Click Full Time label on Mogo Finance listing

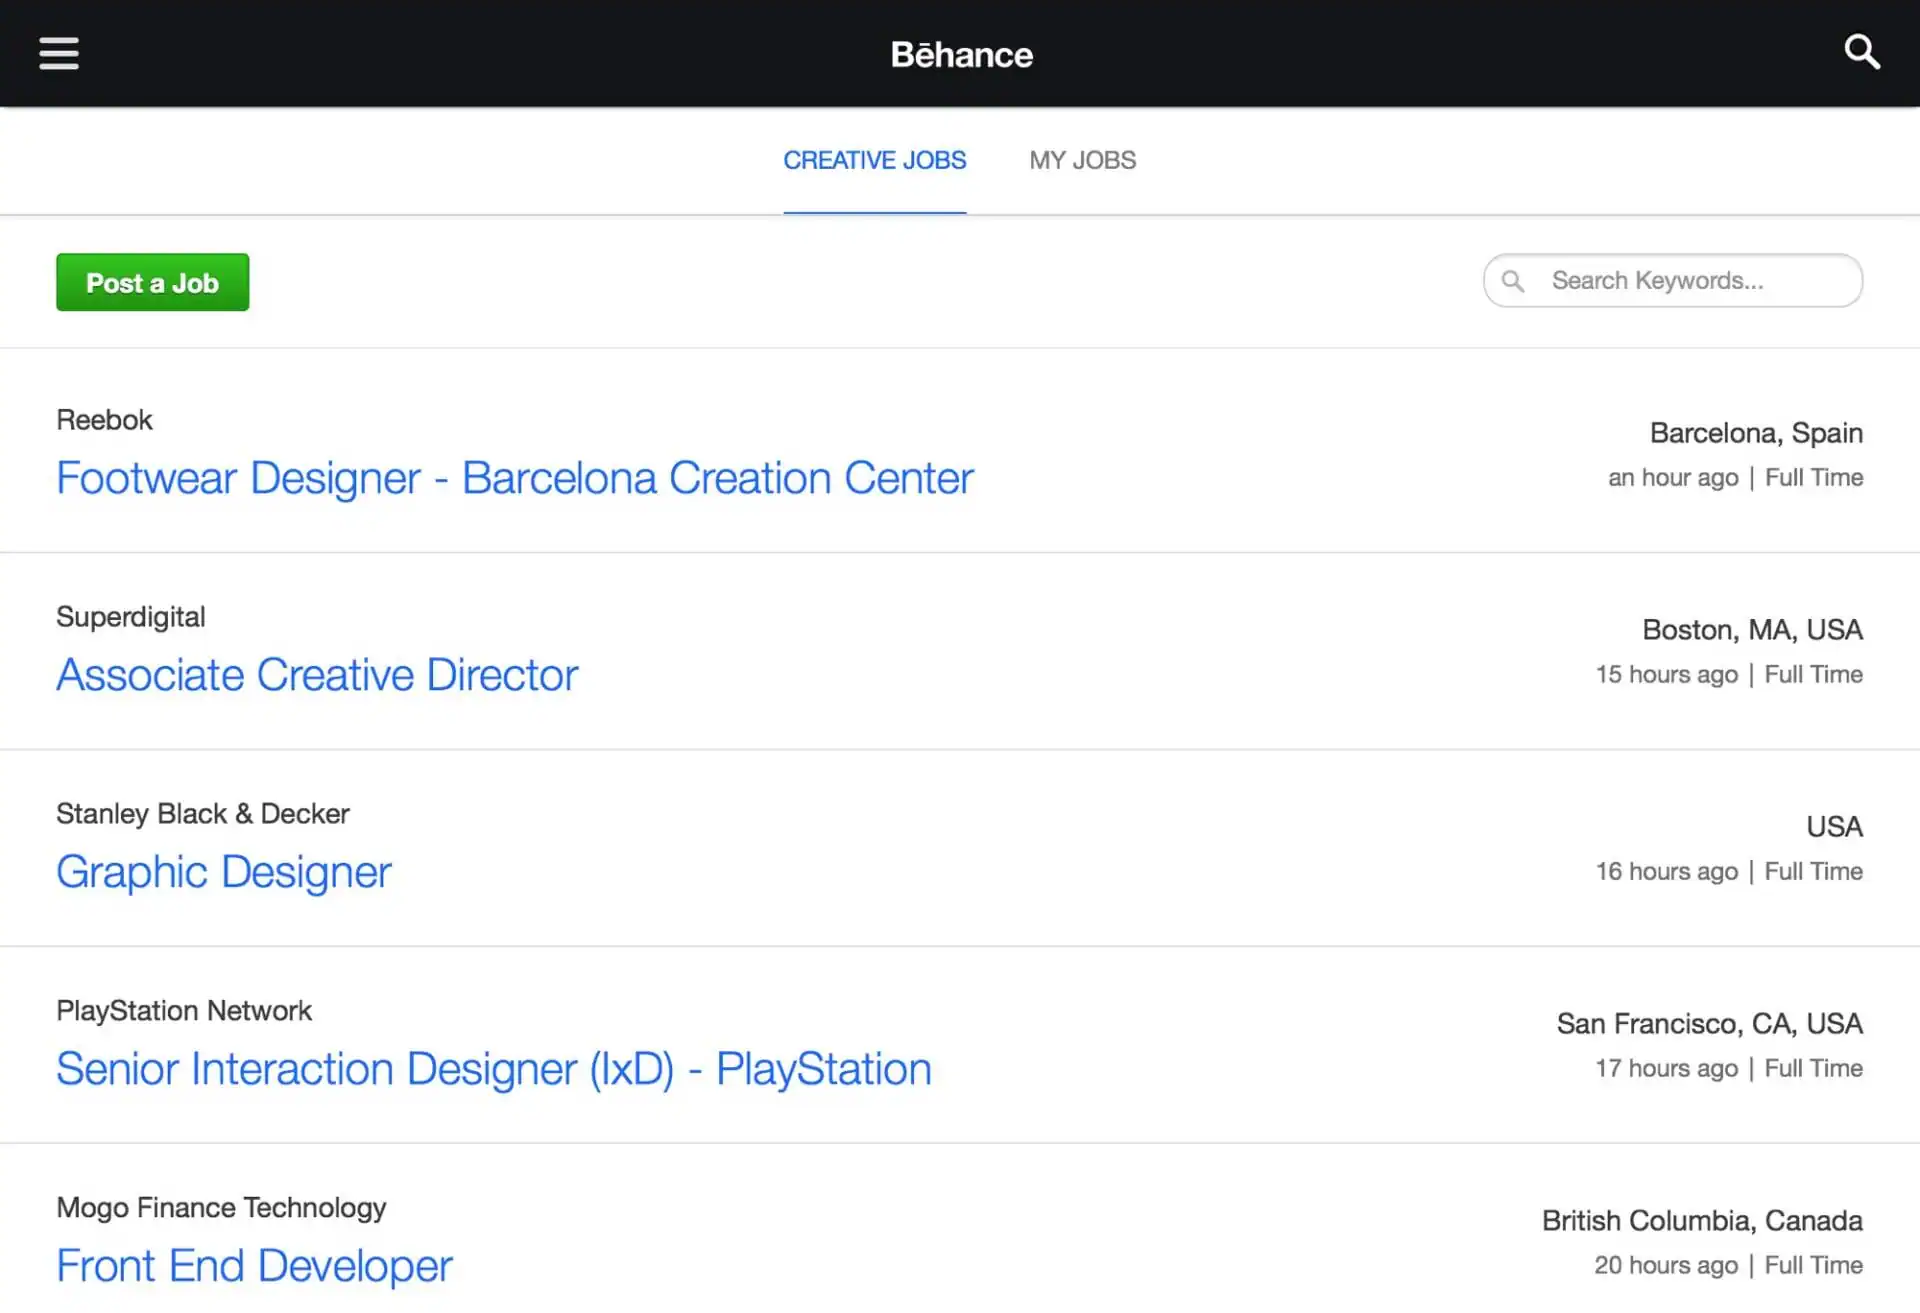click(x=1813, y=1266)
